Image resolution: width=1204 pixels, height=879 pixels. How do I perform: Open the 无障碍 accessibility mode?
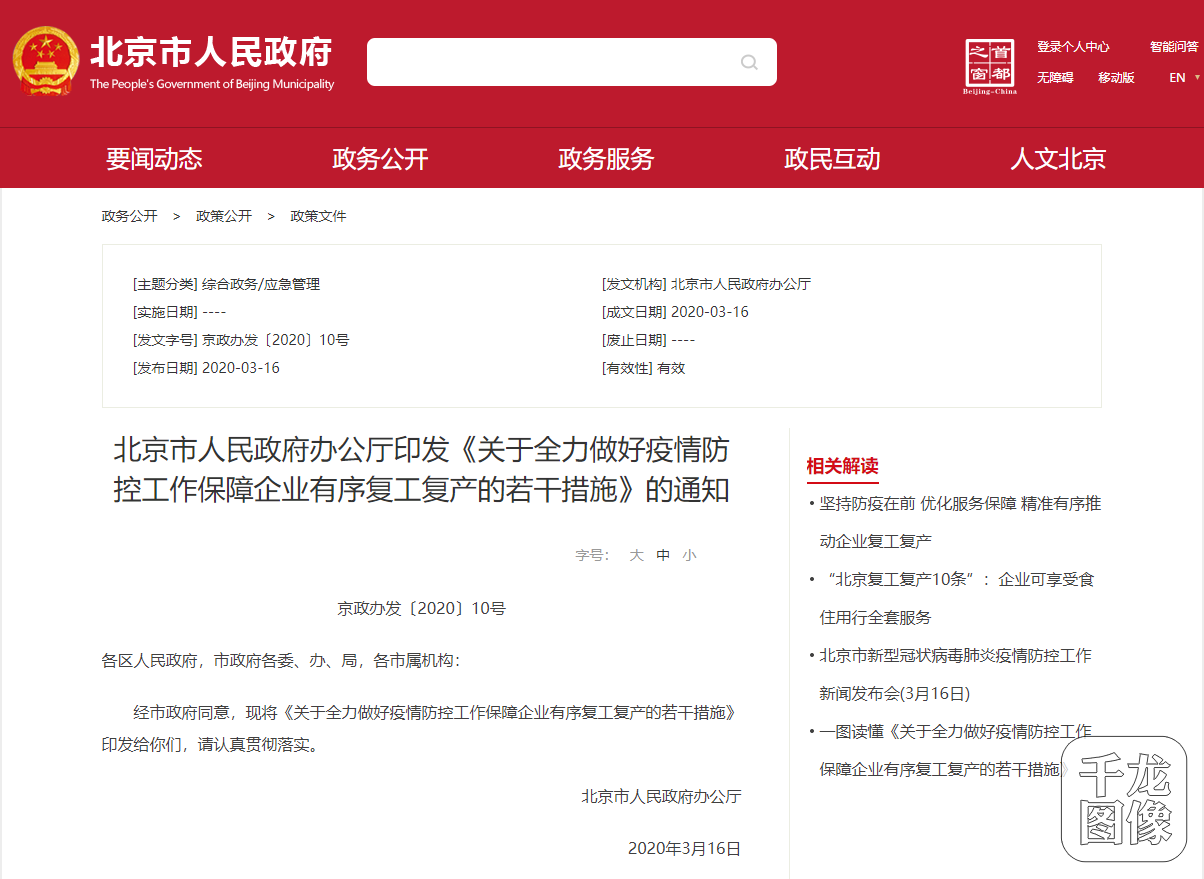pos(1054,77)
